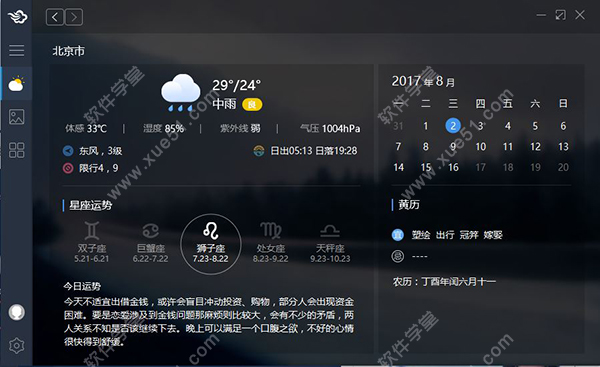Screen dimensions: 600x367
Task: Click the 出行 almanac activity
Action: (x=445, y=235)
